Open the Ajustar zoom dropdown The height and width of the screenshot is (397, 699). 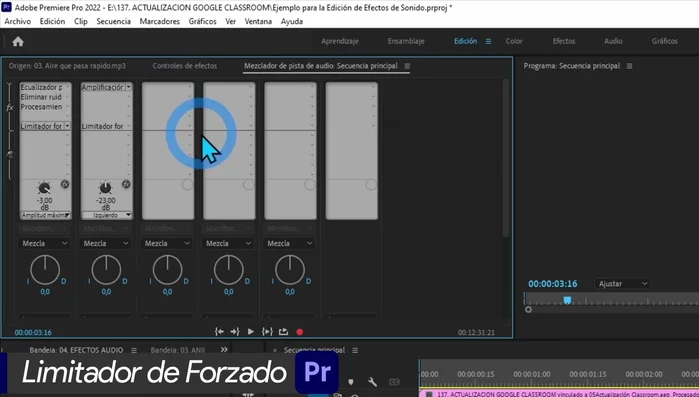(x=622, y=284)
